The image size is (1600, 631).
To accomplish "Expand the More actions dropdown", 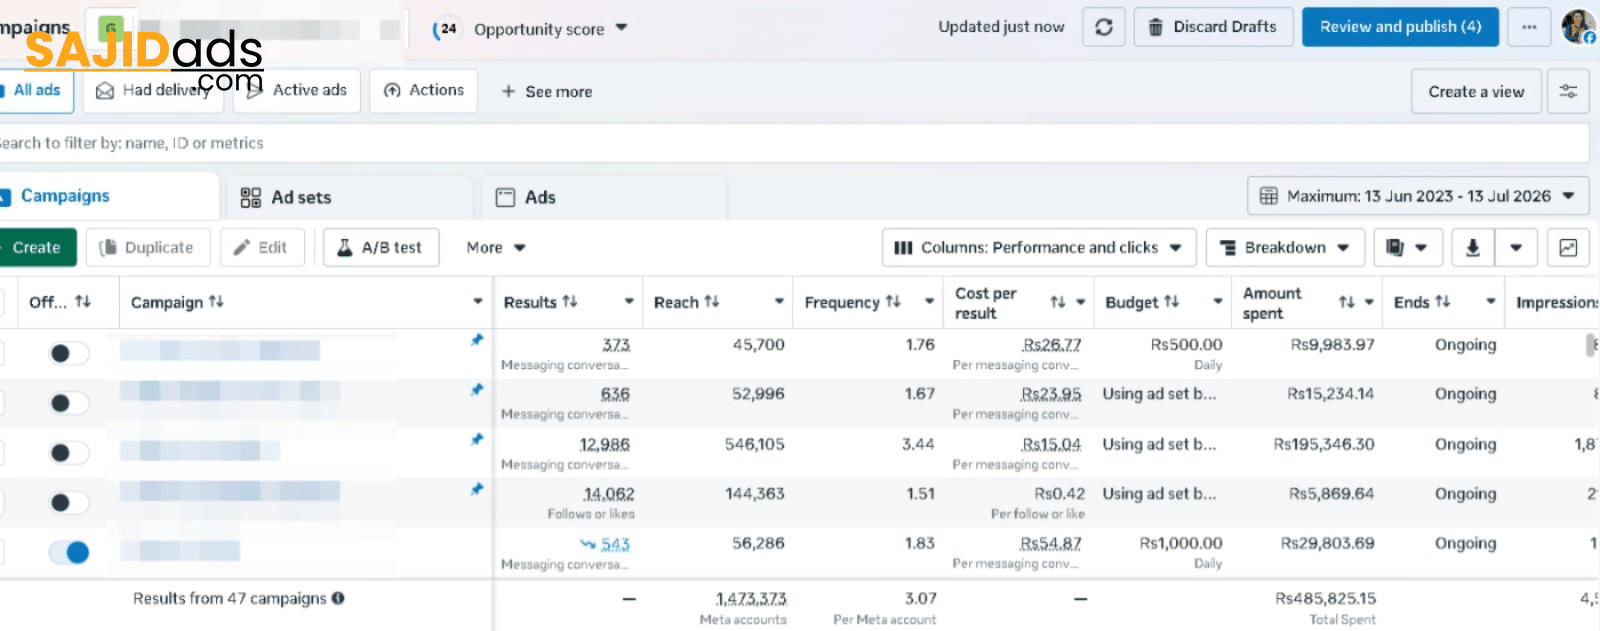I will coord(496,248).
